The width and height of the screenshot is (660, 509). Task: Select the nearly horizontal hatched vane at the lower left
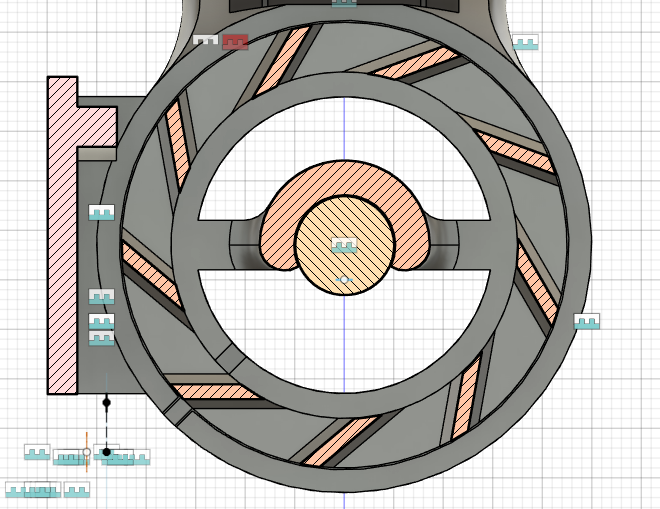[215, 392]
